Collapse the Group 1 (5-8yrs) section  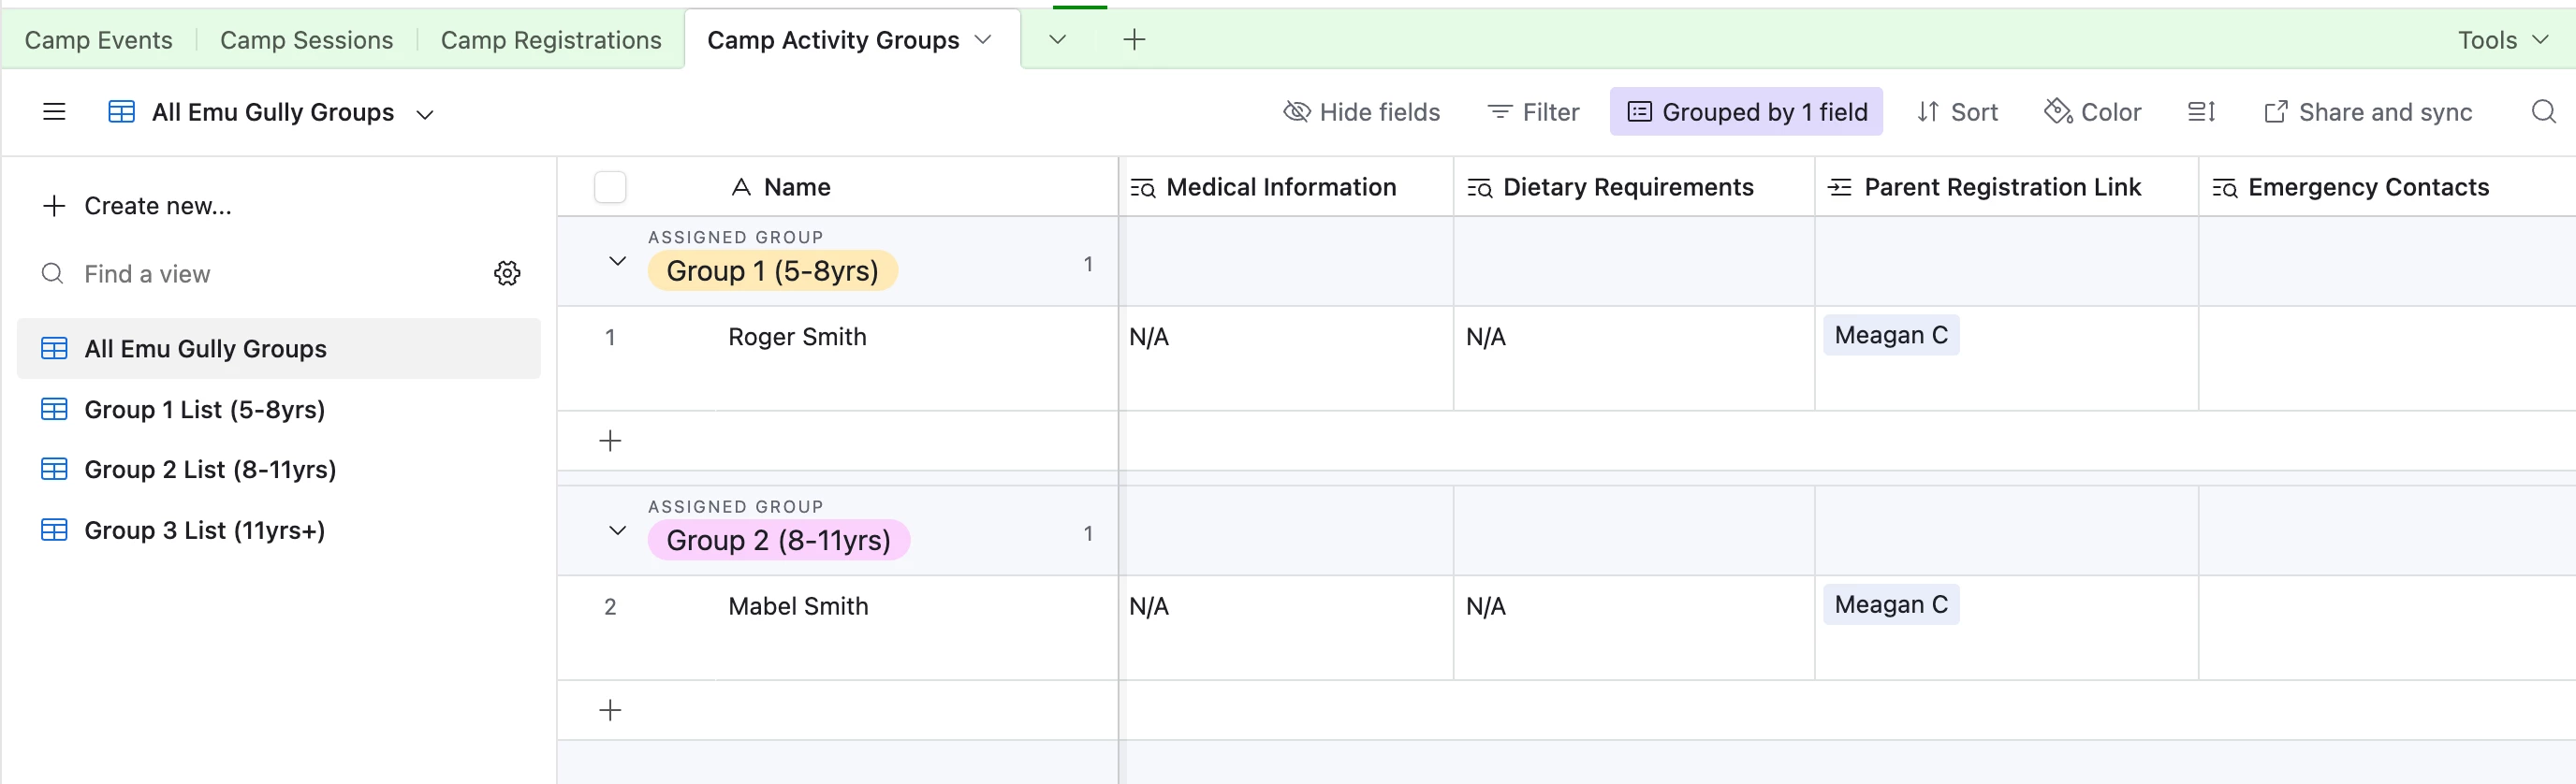click(617, 262)
